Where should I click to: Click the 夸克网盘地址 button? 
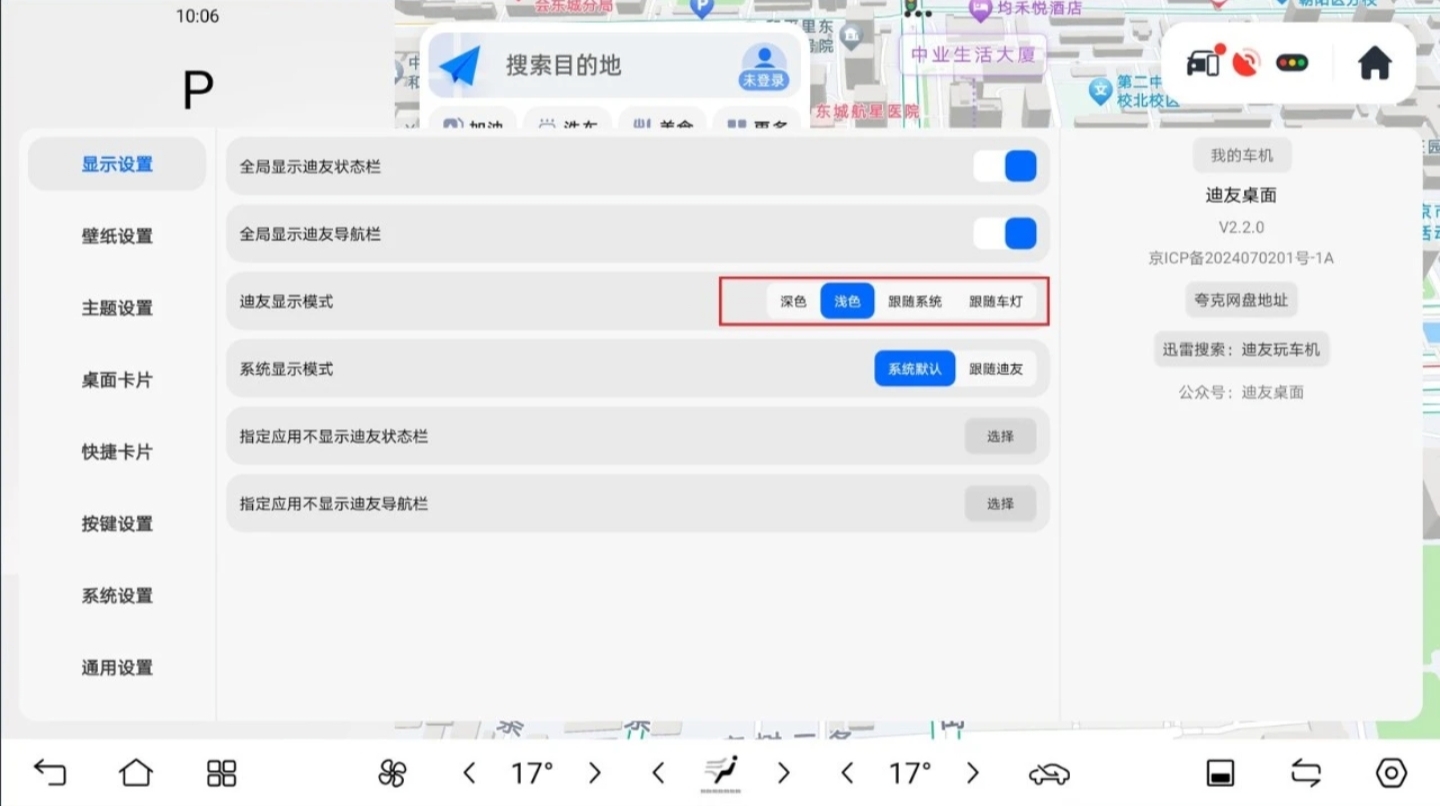[1241, 300]
